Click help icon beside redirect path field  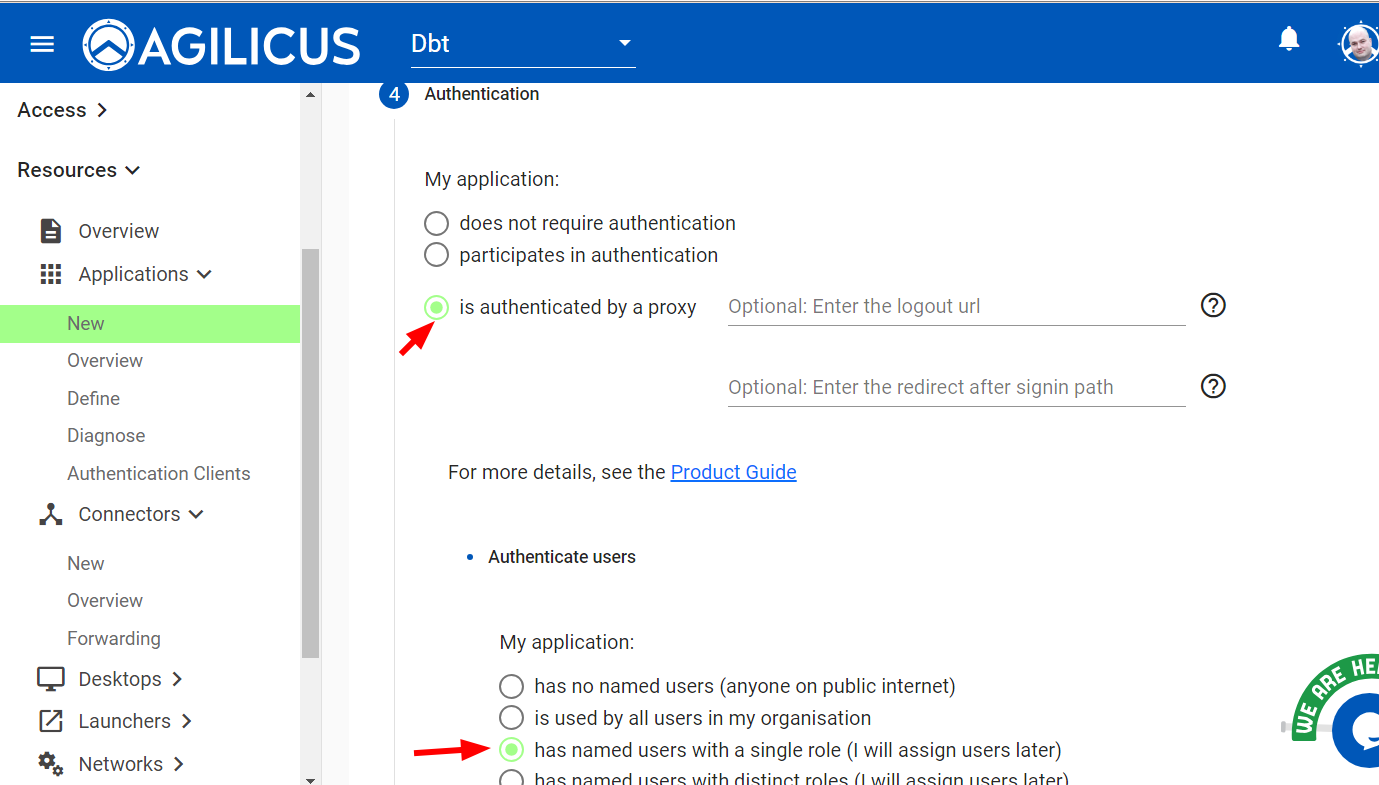pos(1213,387)
